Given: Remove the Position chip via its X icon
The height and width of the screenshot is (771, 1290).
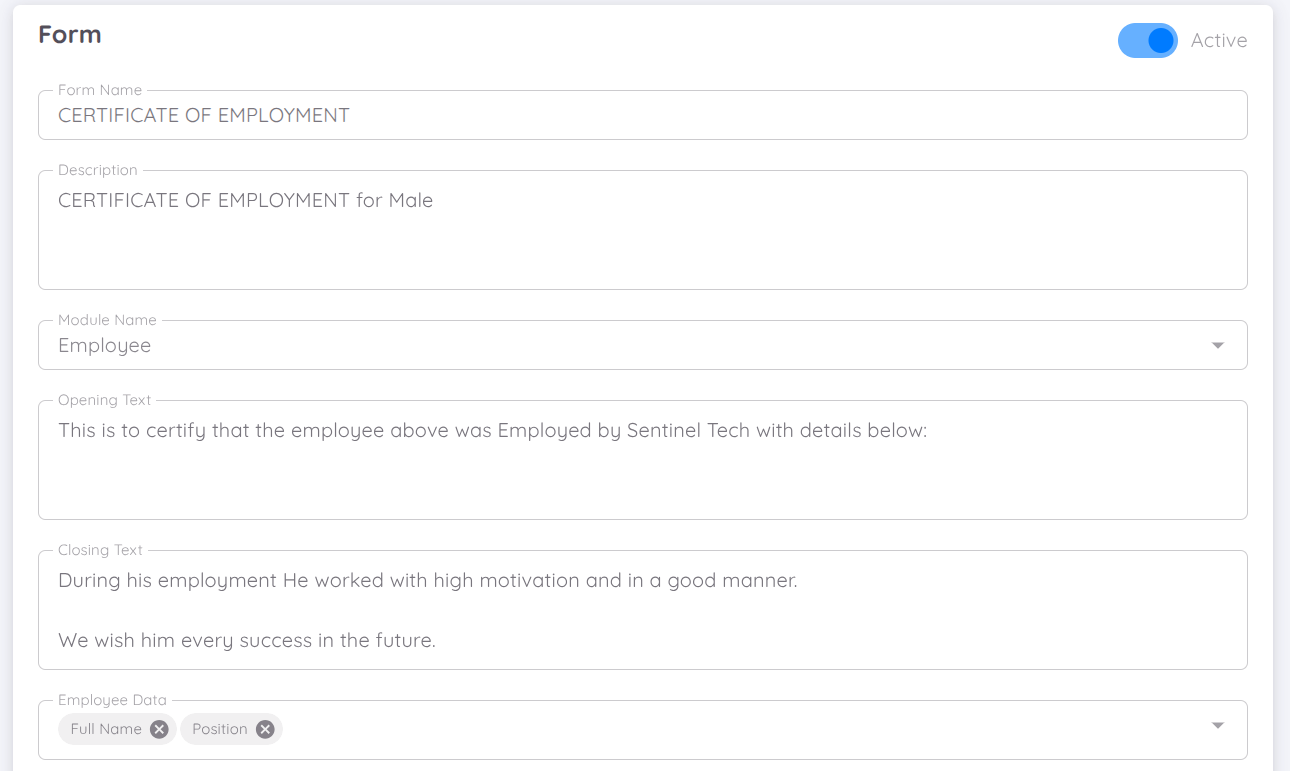Looking at the screenshot, I should coord(265,729).
